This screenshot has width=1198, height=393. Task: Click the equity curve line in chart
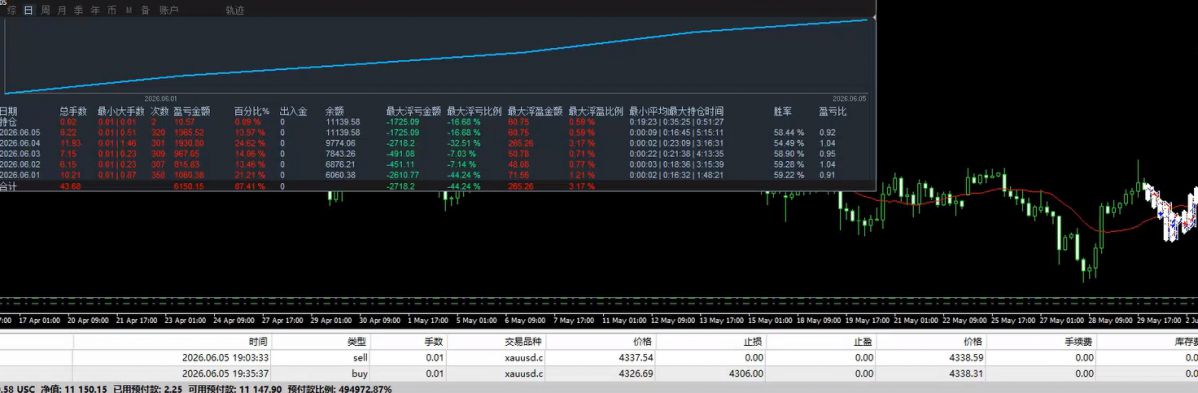click(x=435, y=57)
